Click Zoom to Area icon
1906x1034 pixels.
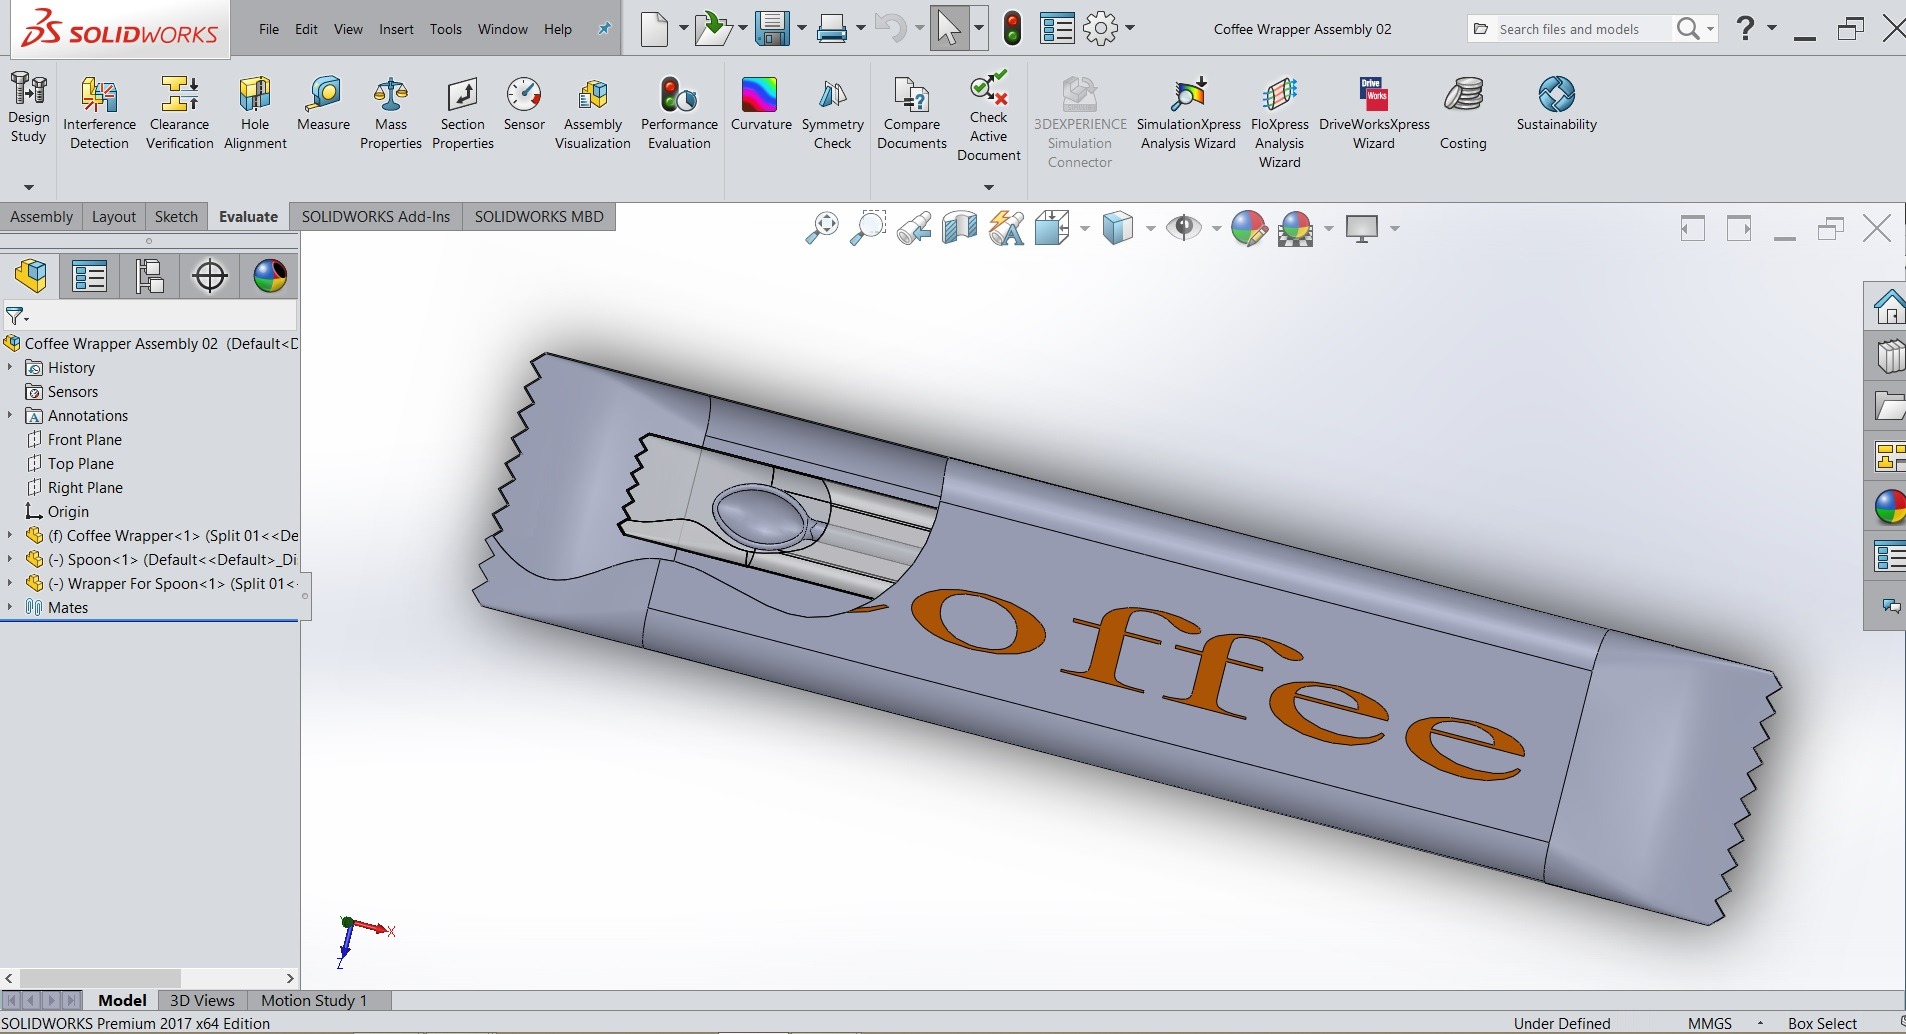[868, 228]
